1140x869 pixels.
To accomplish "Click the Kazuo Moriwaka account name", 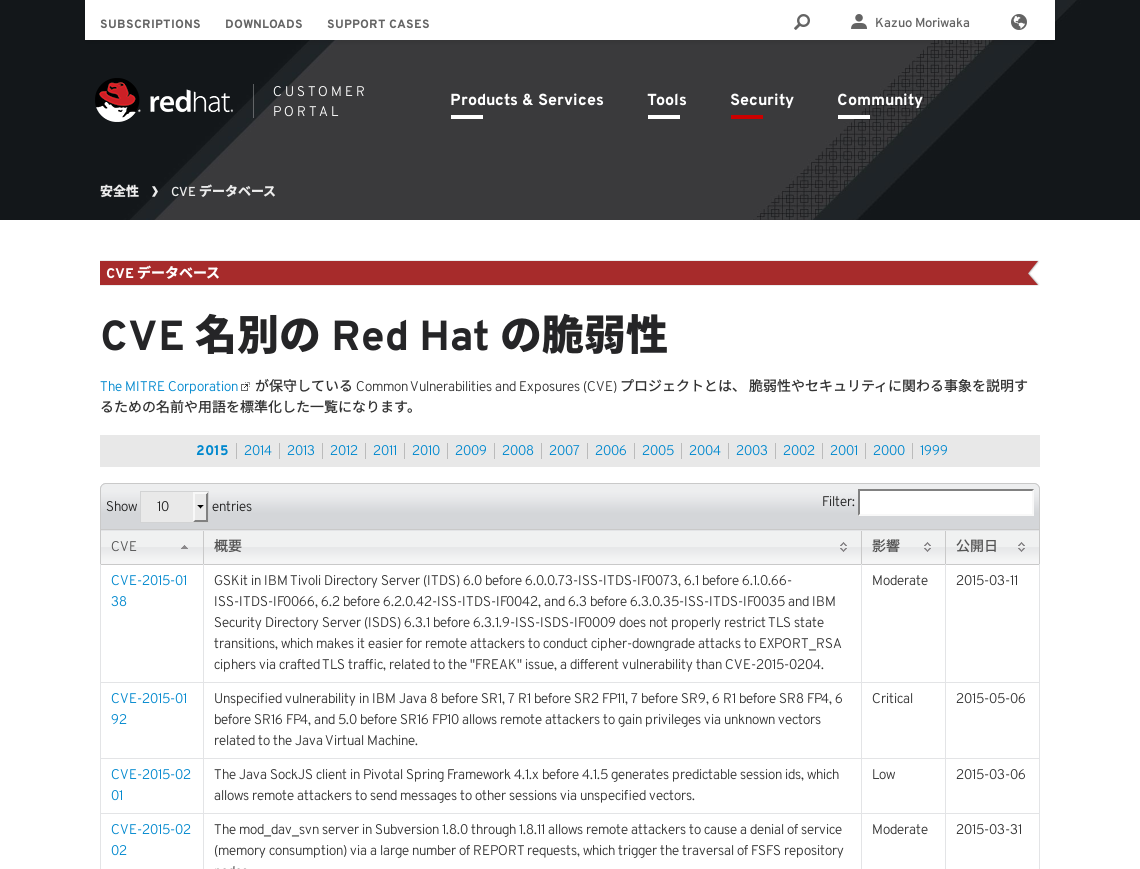I will 922,23.
